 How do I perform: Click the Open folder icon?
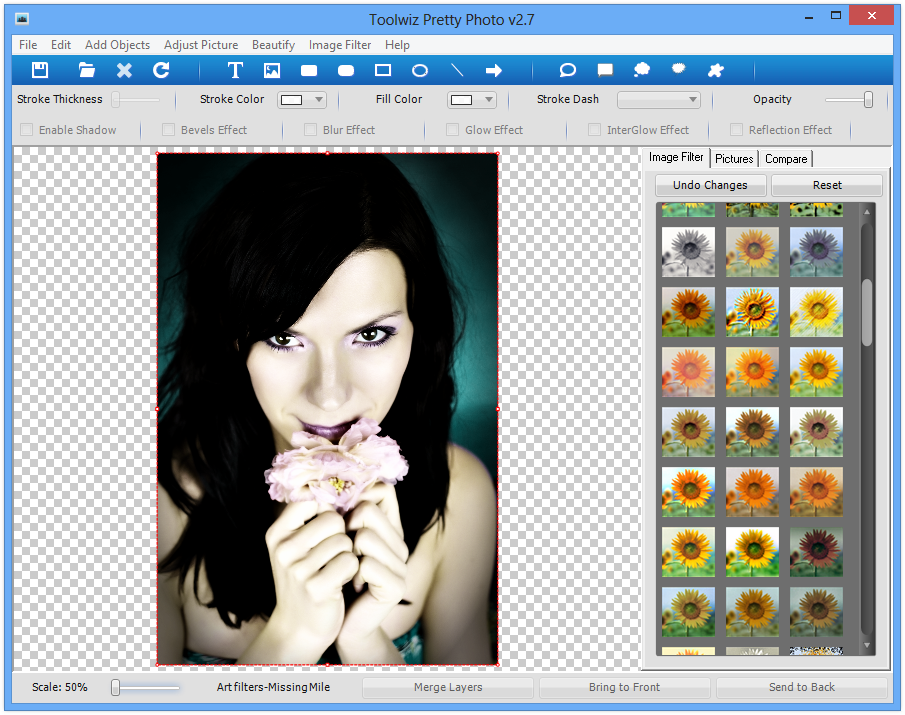coord(87,70)
